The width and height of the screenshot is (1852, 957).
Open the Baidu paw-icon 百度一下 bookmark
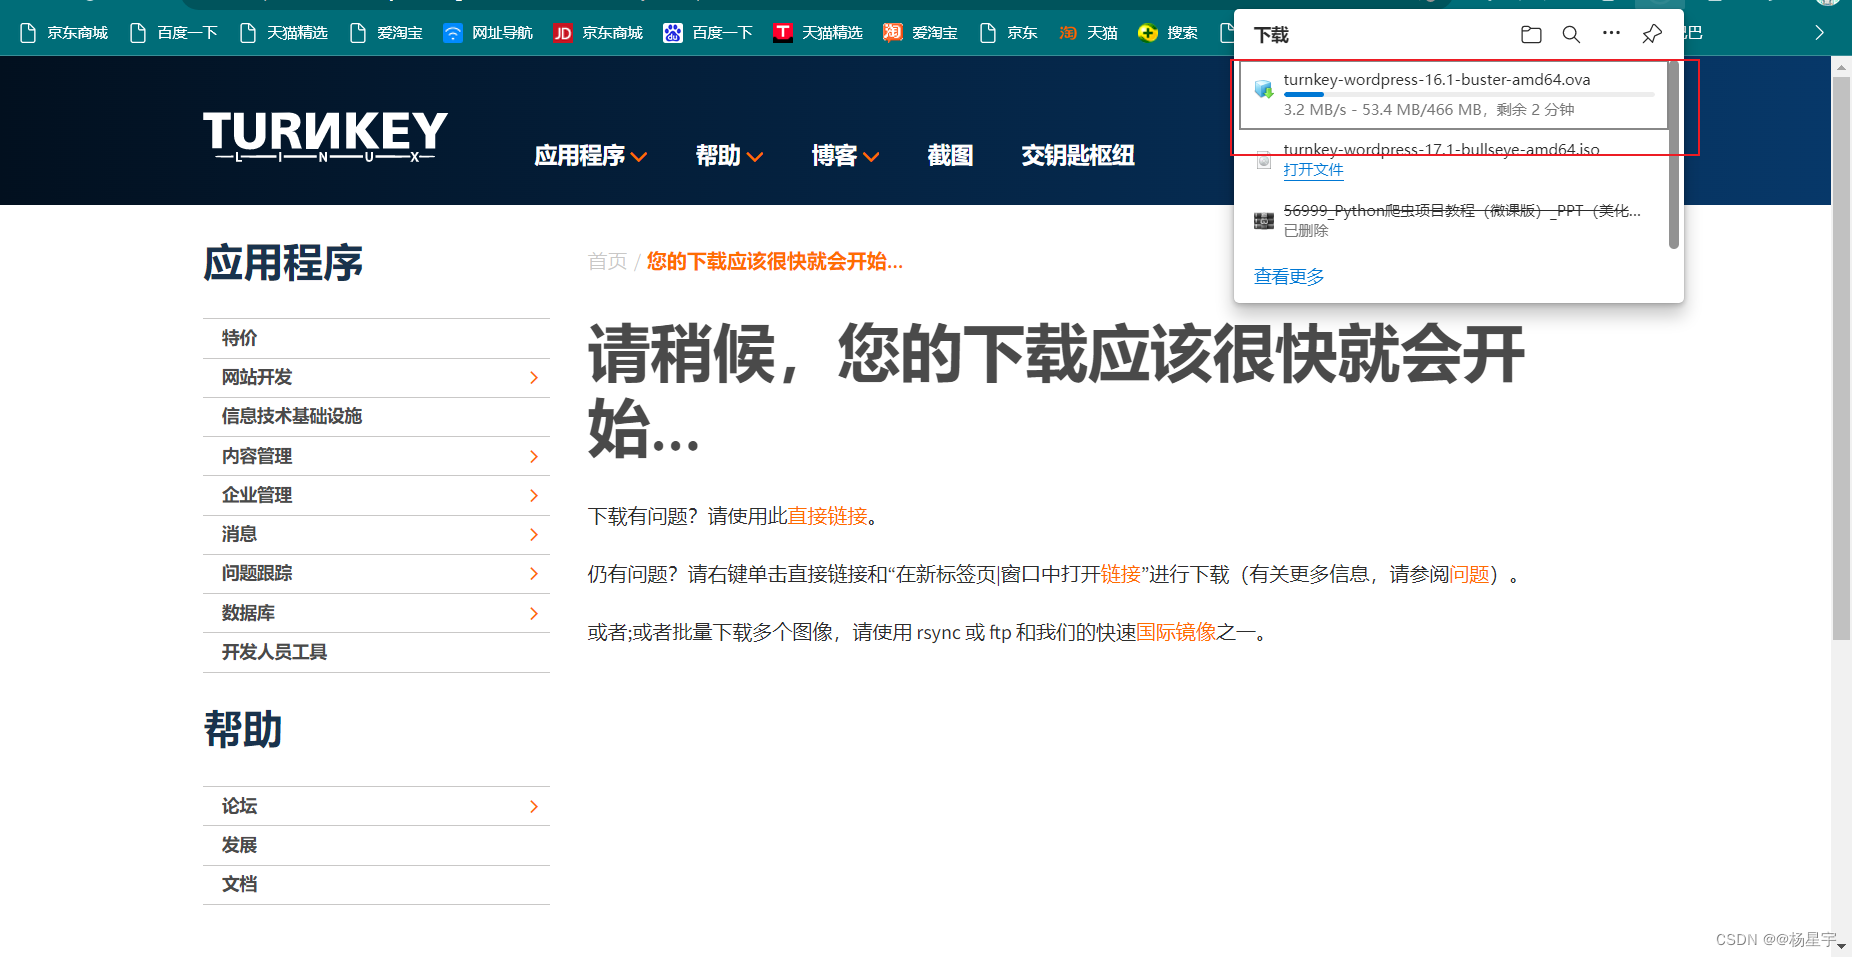point(708,33)
